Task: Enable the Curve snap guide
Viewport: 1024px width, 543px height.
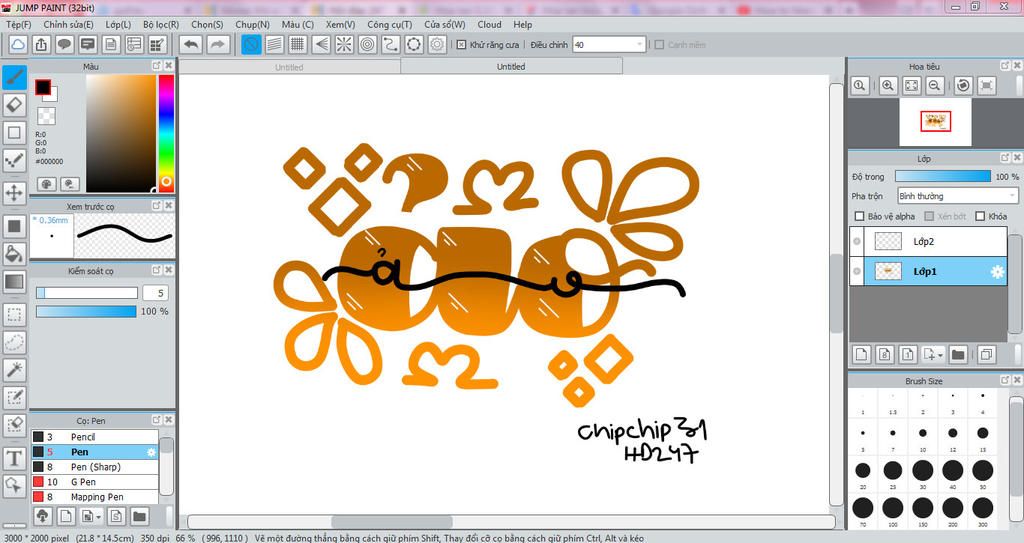Action: 391,44
